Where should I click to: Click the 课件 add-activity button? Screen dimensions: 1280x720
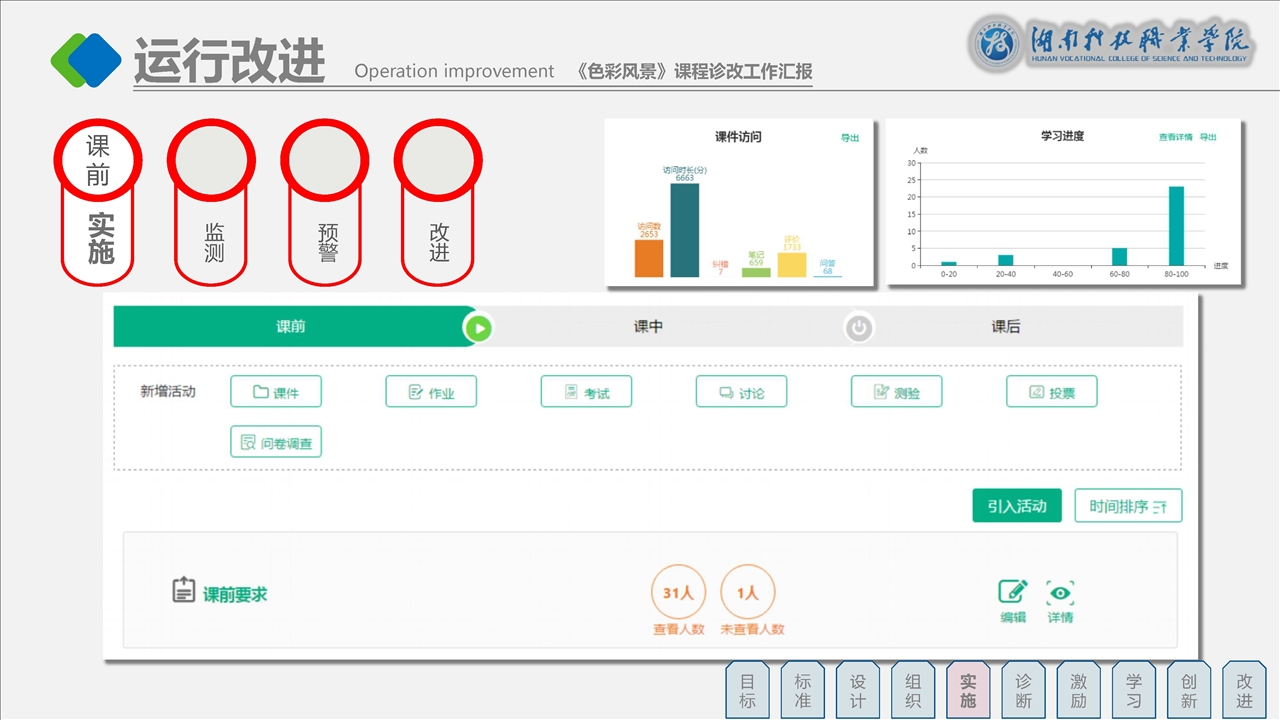276,392
